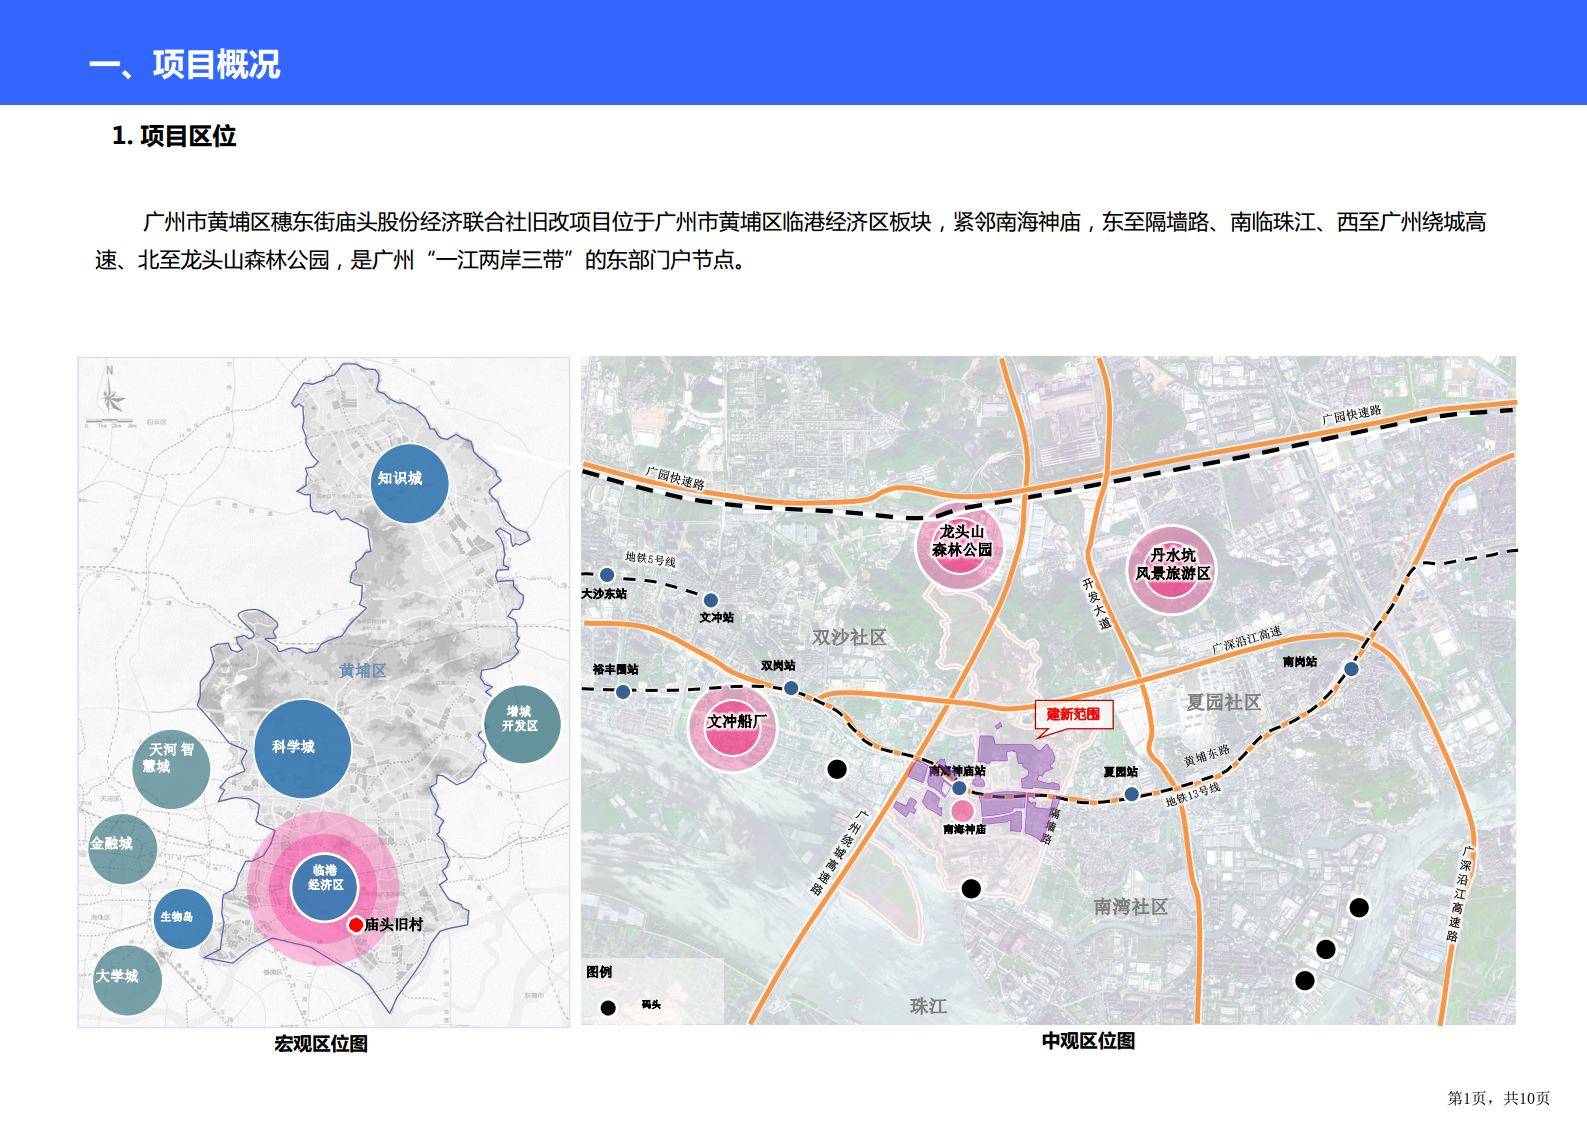Click the red 庙头旧村 location dot
1587x1123 pixels.
pos(355,925)
